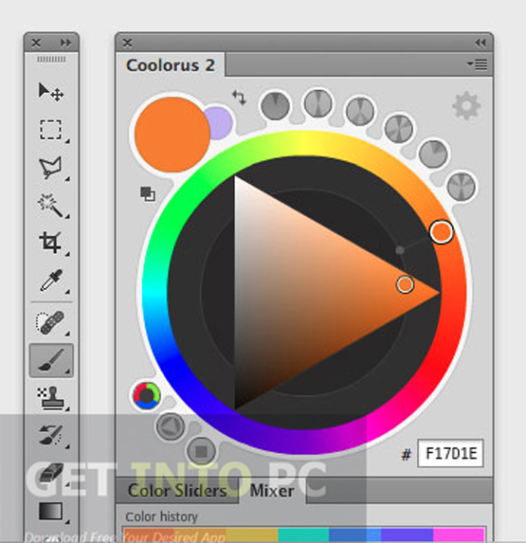Select the Brush tool
The image size is (526, 543).
click(52, 360)
